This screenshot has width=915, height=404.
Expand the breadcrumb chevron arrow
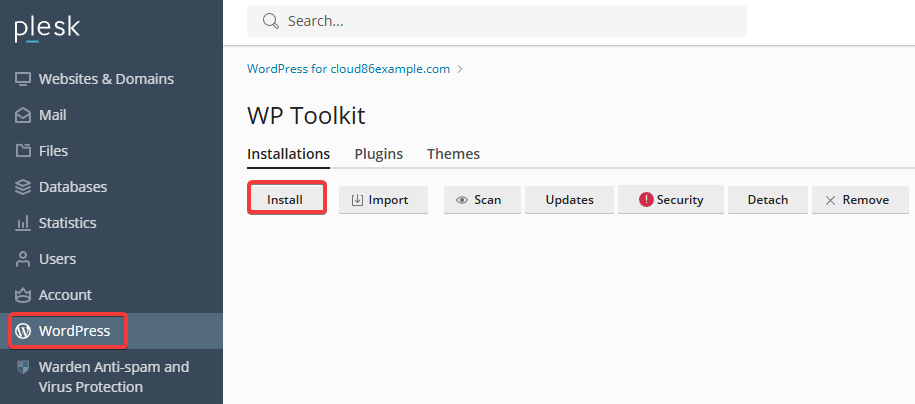460,69
